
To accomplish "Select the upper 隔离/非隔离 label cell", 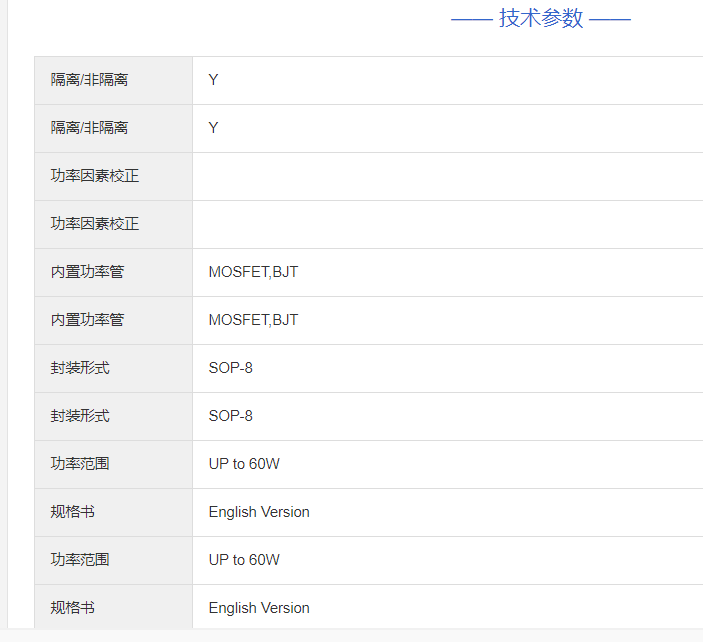I will tap(89, 80).
